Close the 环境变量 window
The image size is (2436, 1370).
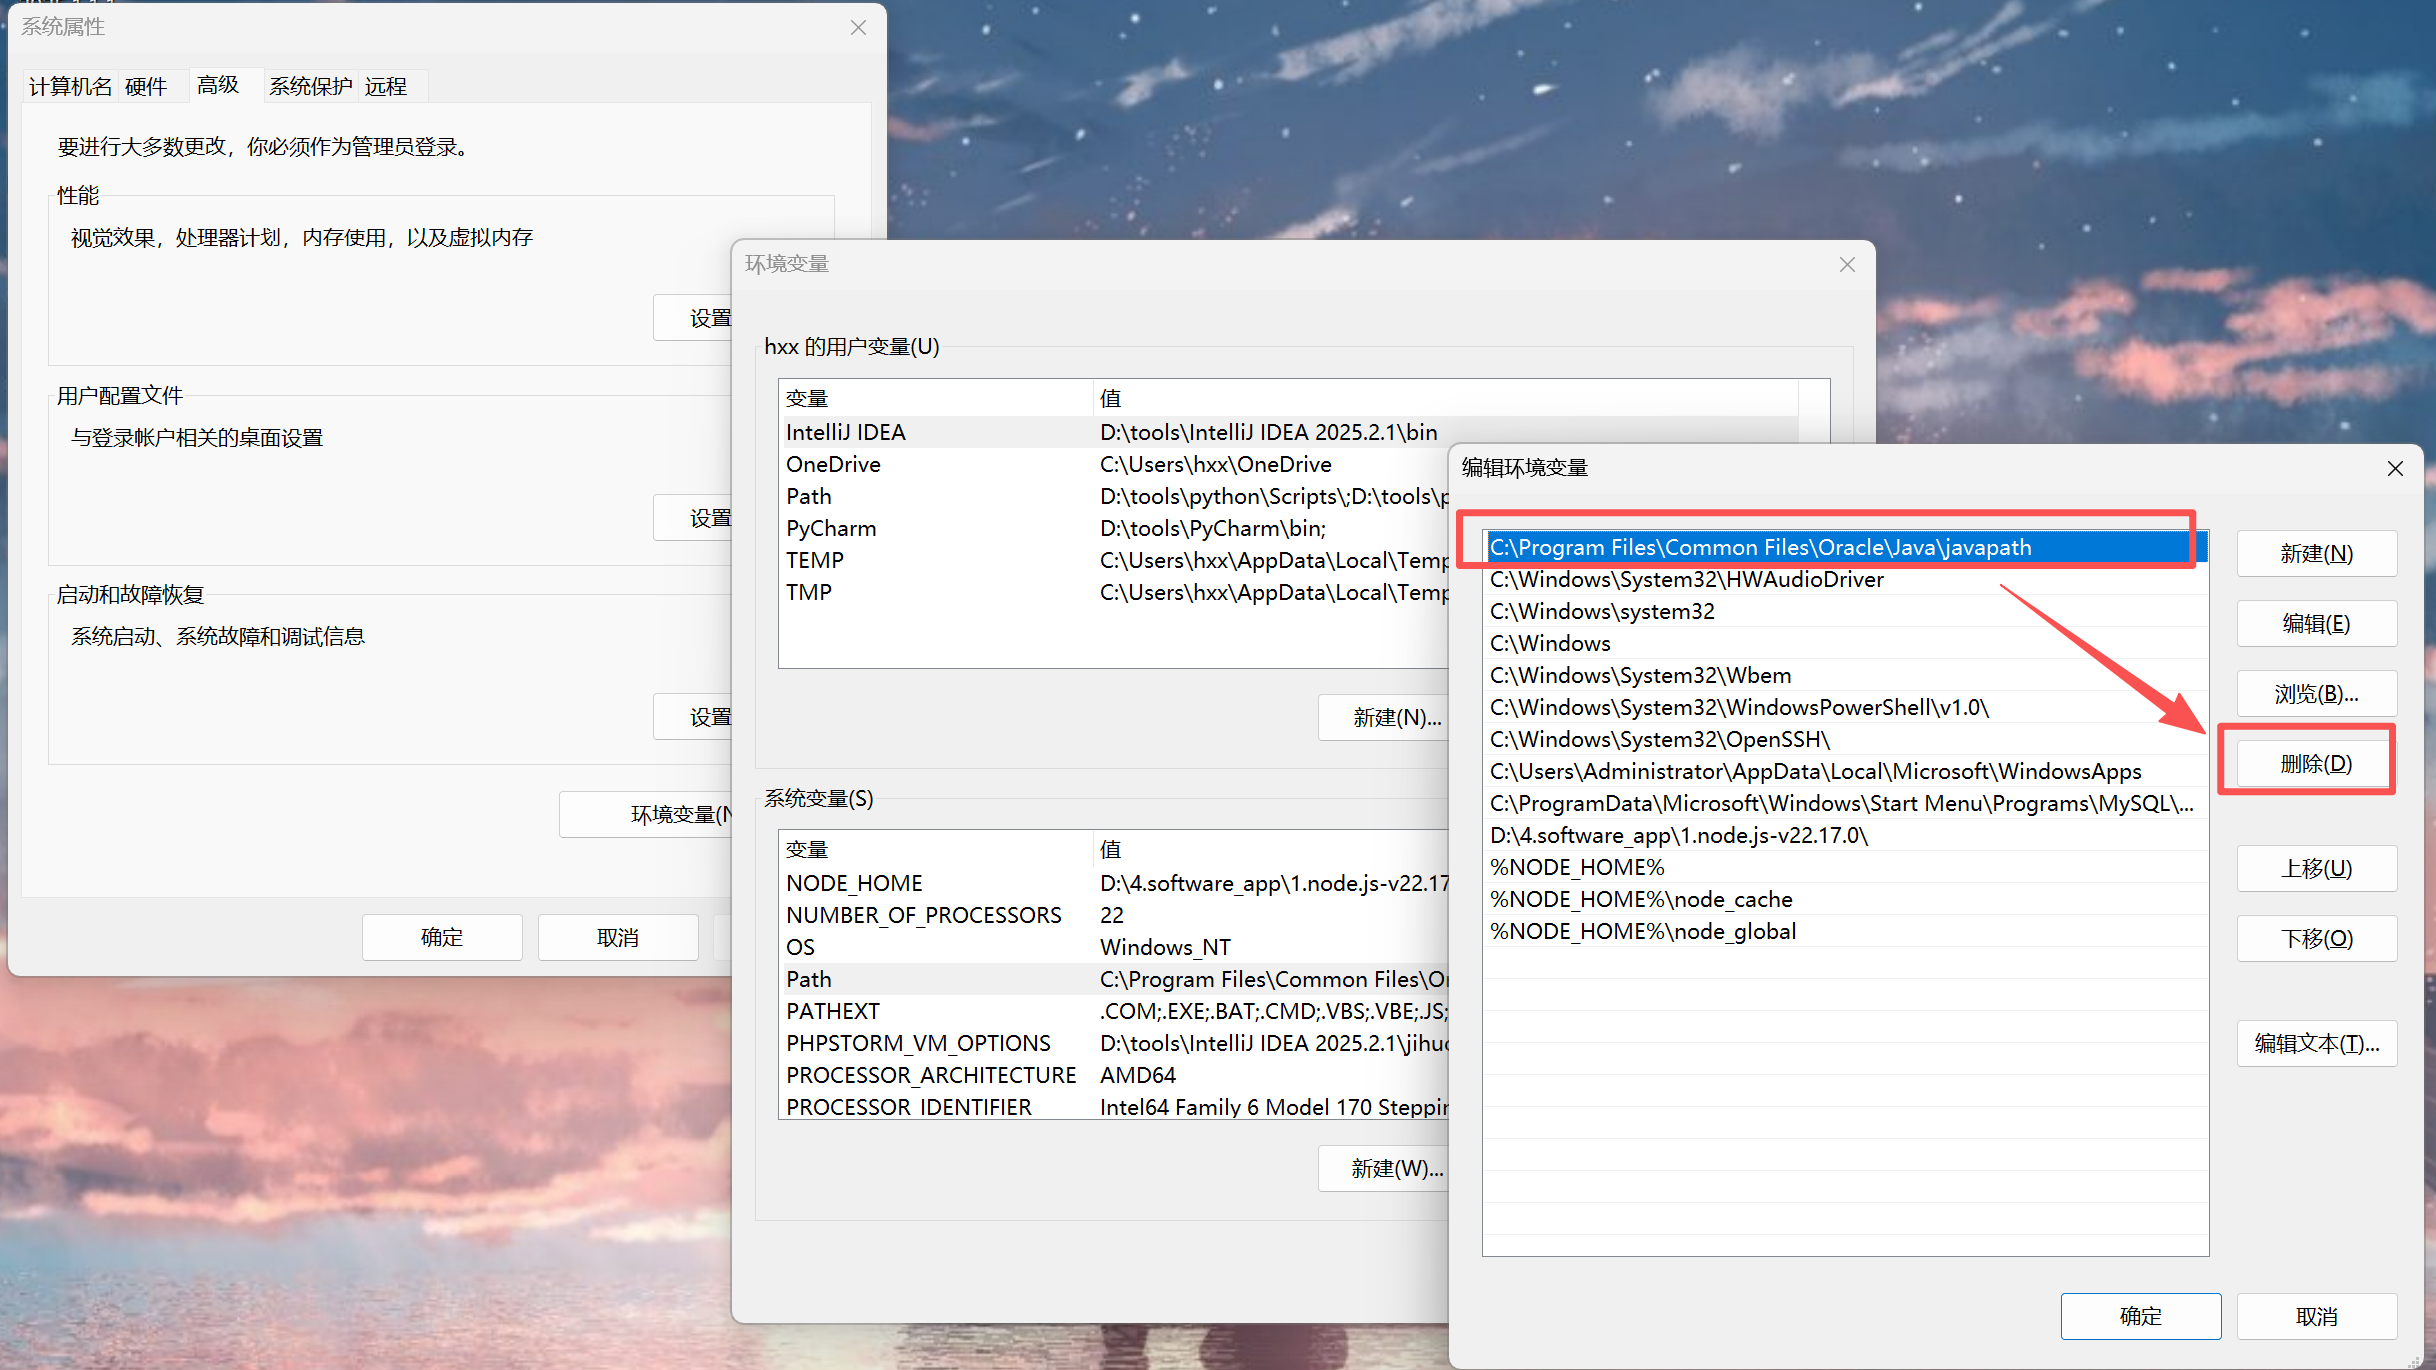[1846, 265]
